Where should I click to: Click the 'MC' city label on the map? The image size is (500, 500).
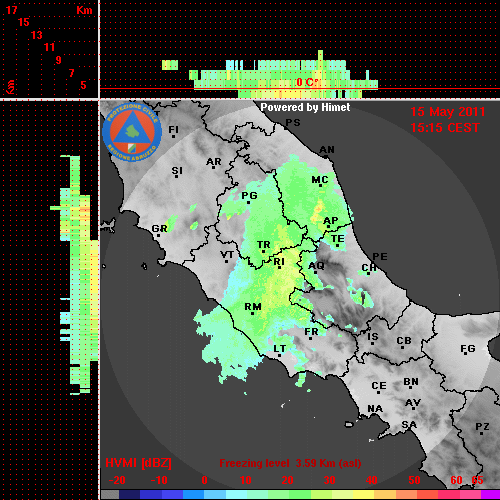coord(320,180)
